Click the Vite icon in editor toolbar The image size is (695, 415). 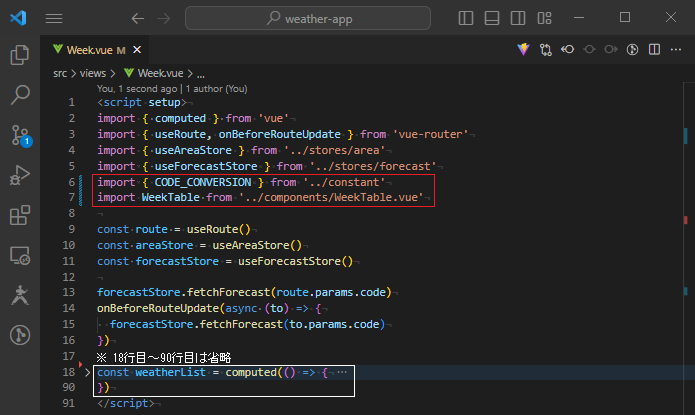pyautogui.click(x=523, y=50)
